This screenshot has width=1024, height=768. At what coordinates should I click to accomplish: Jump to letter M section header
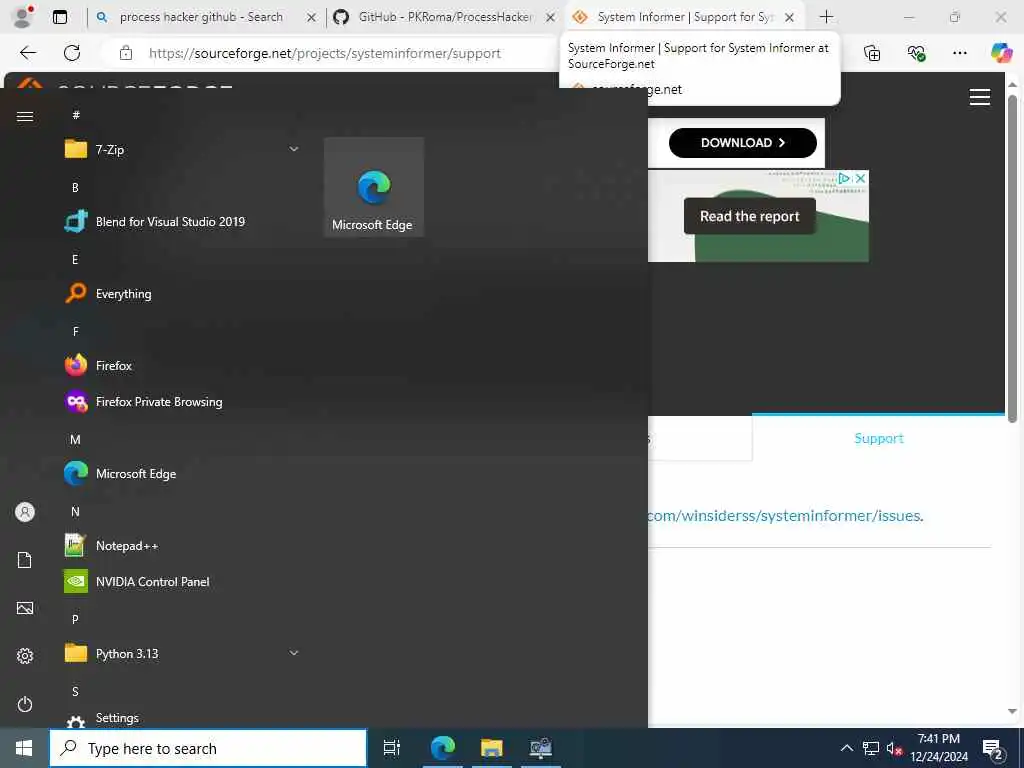coord(75,440)
